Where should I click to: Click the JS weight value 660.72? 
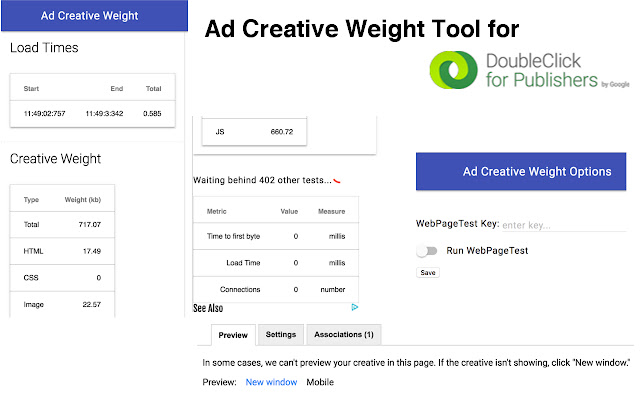pyautogui.click(x=282, y=132)
